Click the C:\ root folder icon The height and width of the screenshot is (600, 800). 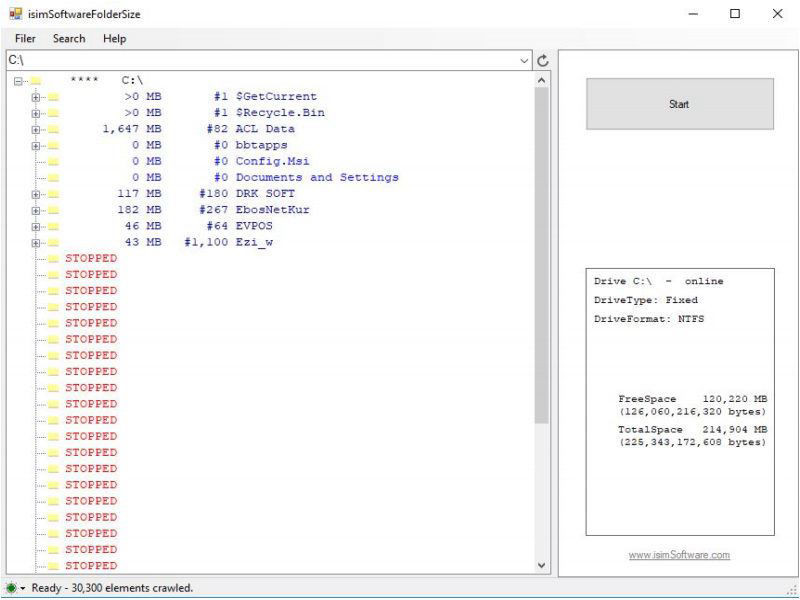(35, 81)
